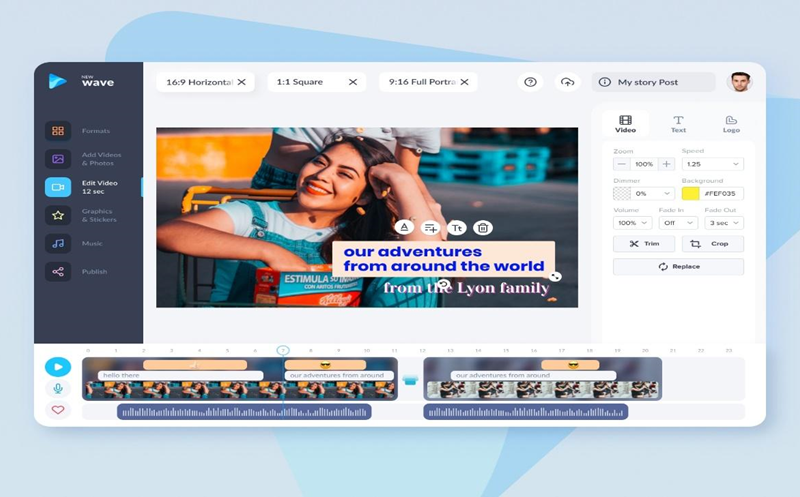800x497 pixels.
Task: Click the Tt font size icon
Action: pos(457,228)
